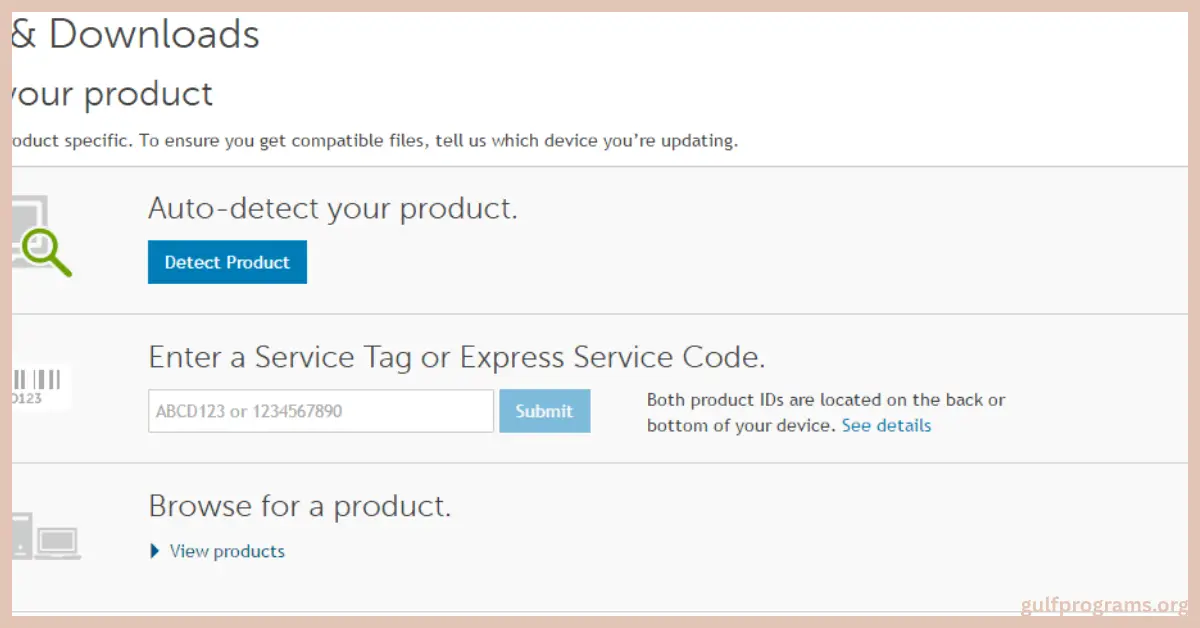Click the 'Both product IDs are located' hint
1200x628 pixels.
825,400
